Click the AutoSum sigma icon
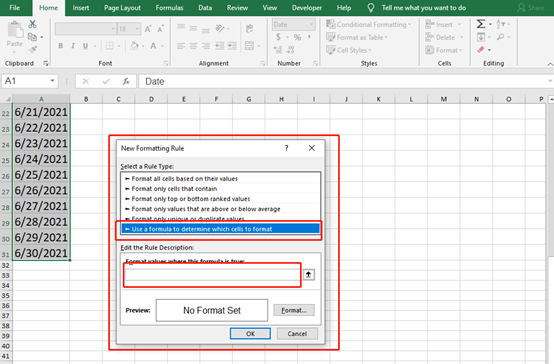The width and height of the screenshot is (554, 364). pyautogui.click(x=481, y=24)
